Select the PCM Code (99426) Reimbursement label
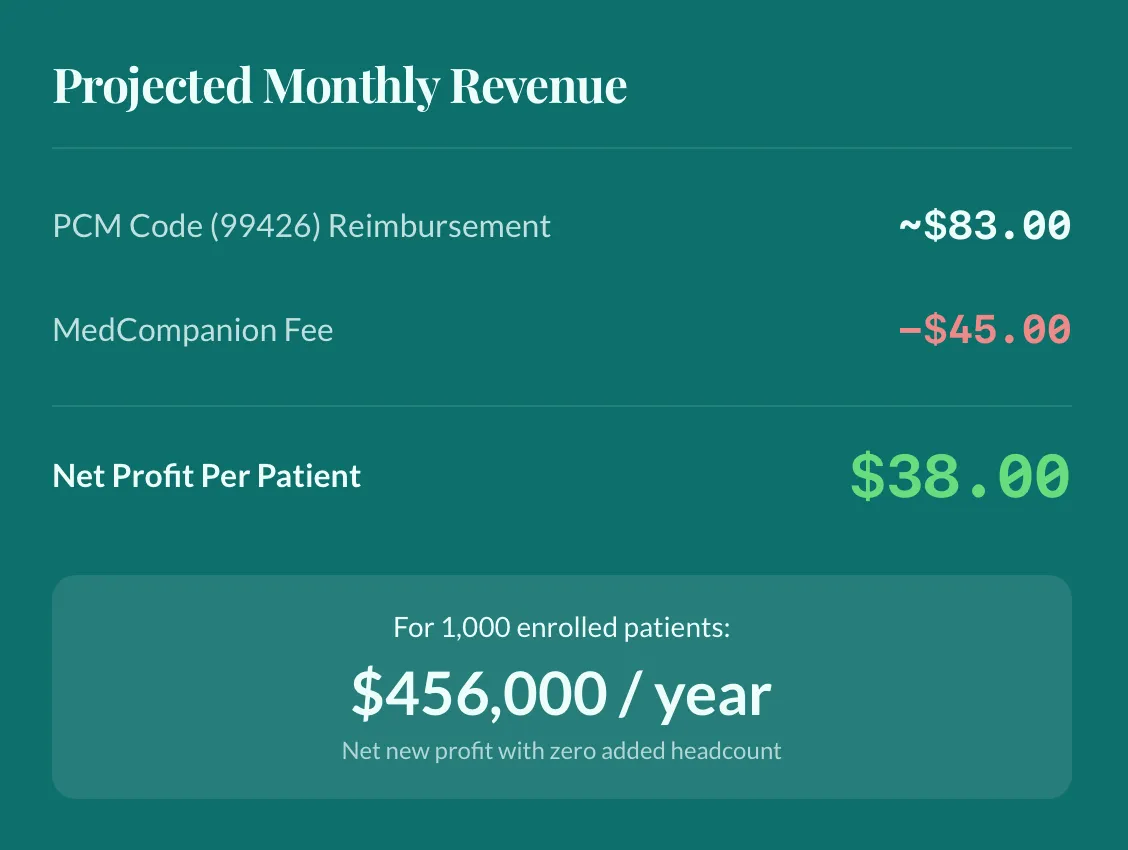 [x=301, y=226]
